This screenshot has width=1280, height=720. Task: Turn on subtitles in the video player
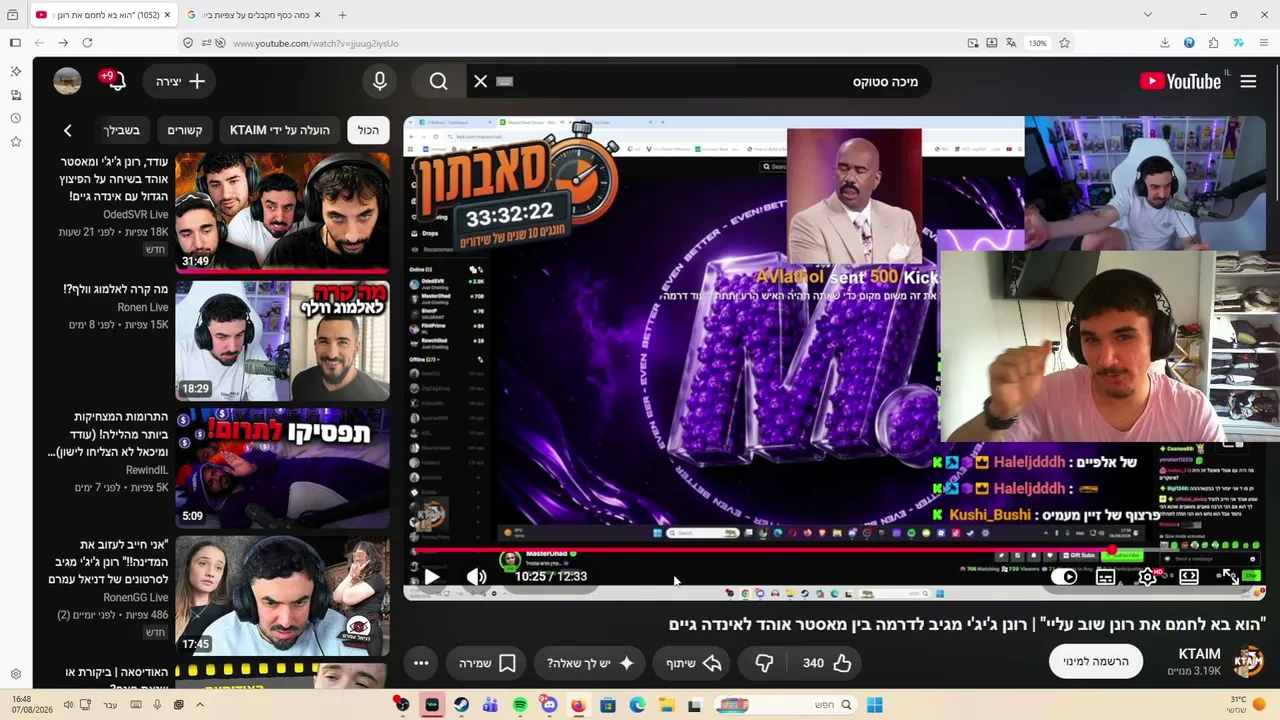click(x=1106, y=577)
